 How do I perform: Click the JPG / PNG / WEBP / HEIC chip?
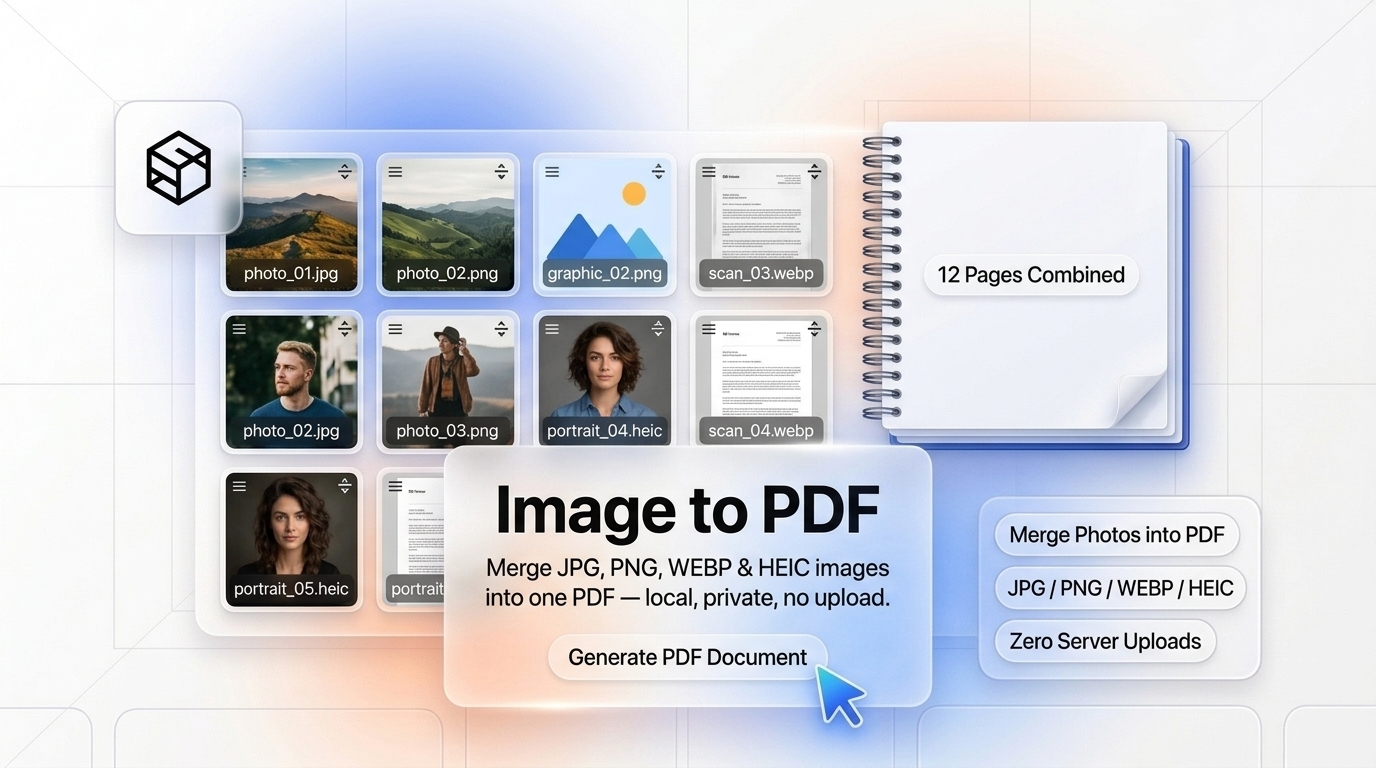(1121, 588)
